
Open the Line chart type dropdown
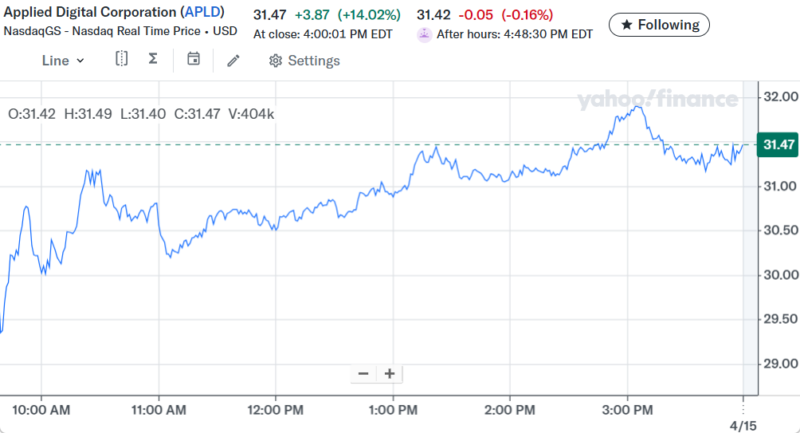(x=63, y=60)
